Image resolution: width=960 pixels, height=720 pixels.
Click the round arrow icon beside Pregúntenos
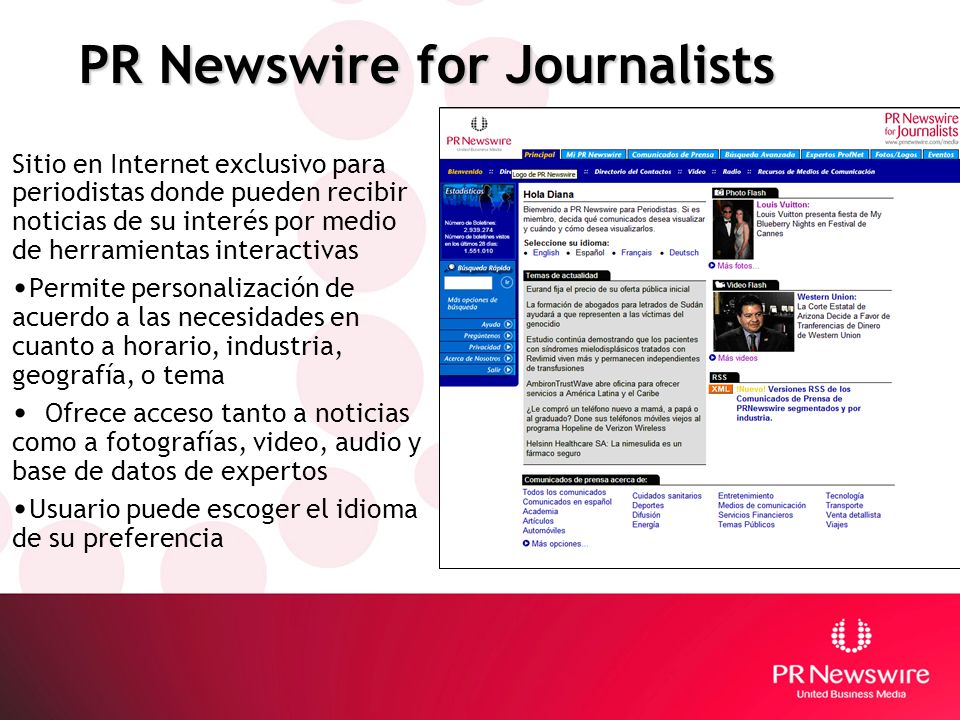pyautogui.click(x=508, y=336)
